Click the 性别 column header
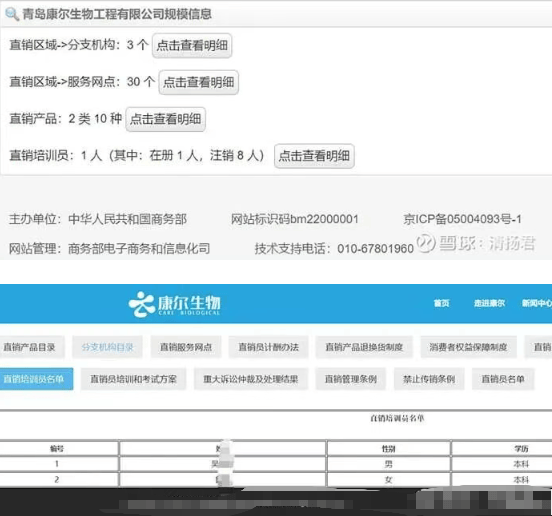Image resolution: width=552 pixels, height=516 pixels. coord(389,448)
